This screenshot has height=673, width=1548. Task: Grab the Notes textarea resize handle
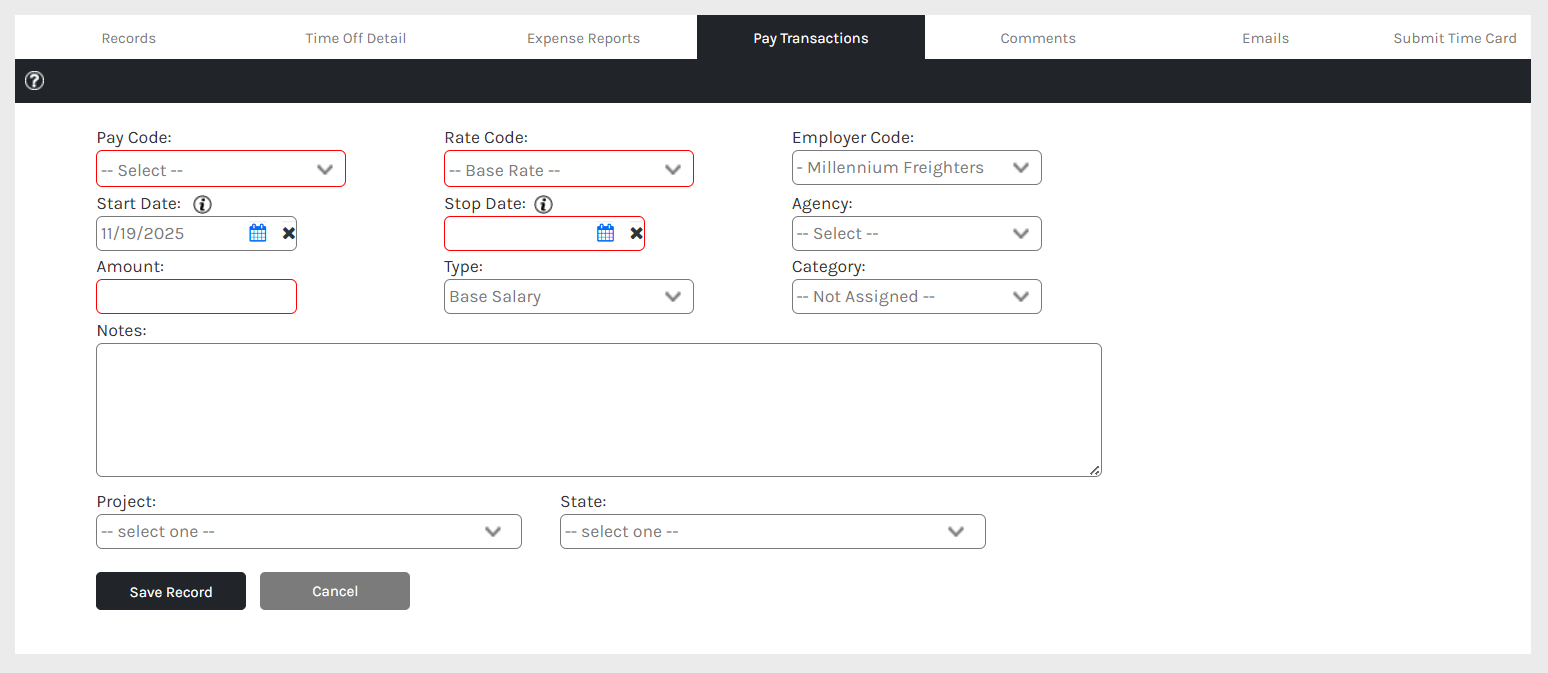[x=1095, y=470]
